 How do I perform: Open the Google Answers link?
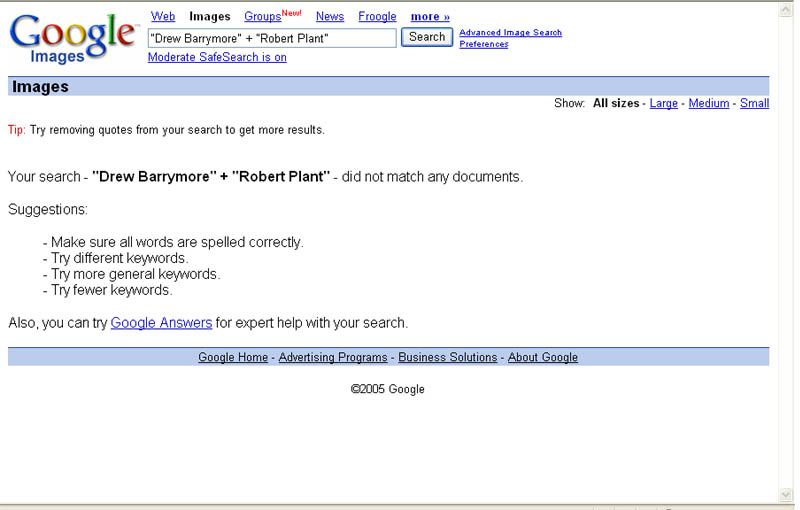point(161,323)
